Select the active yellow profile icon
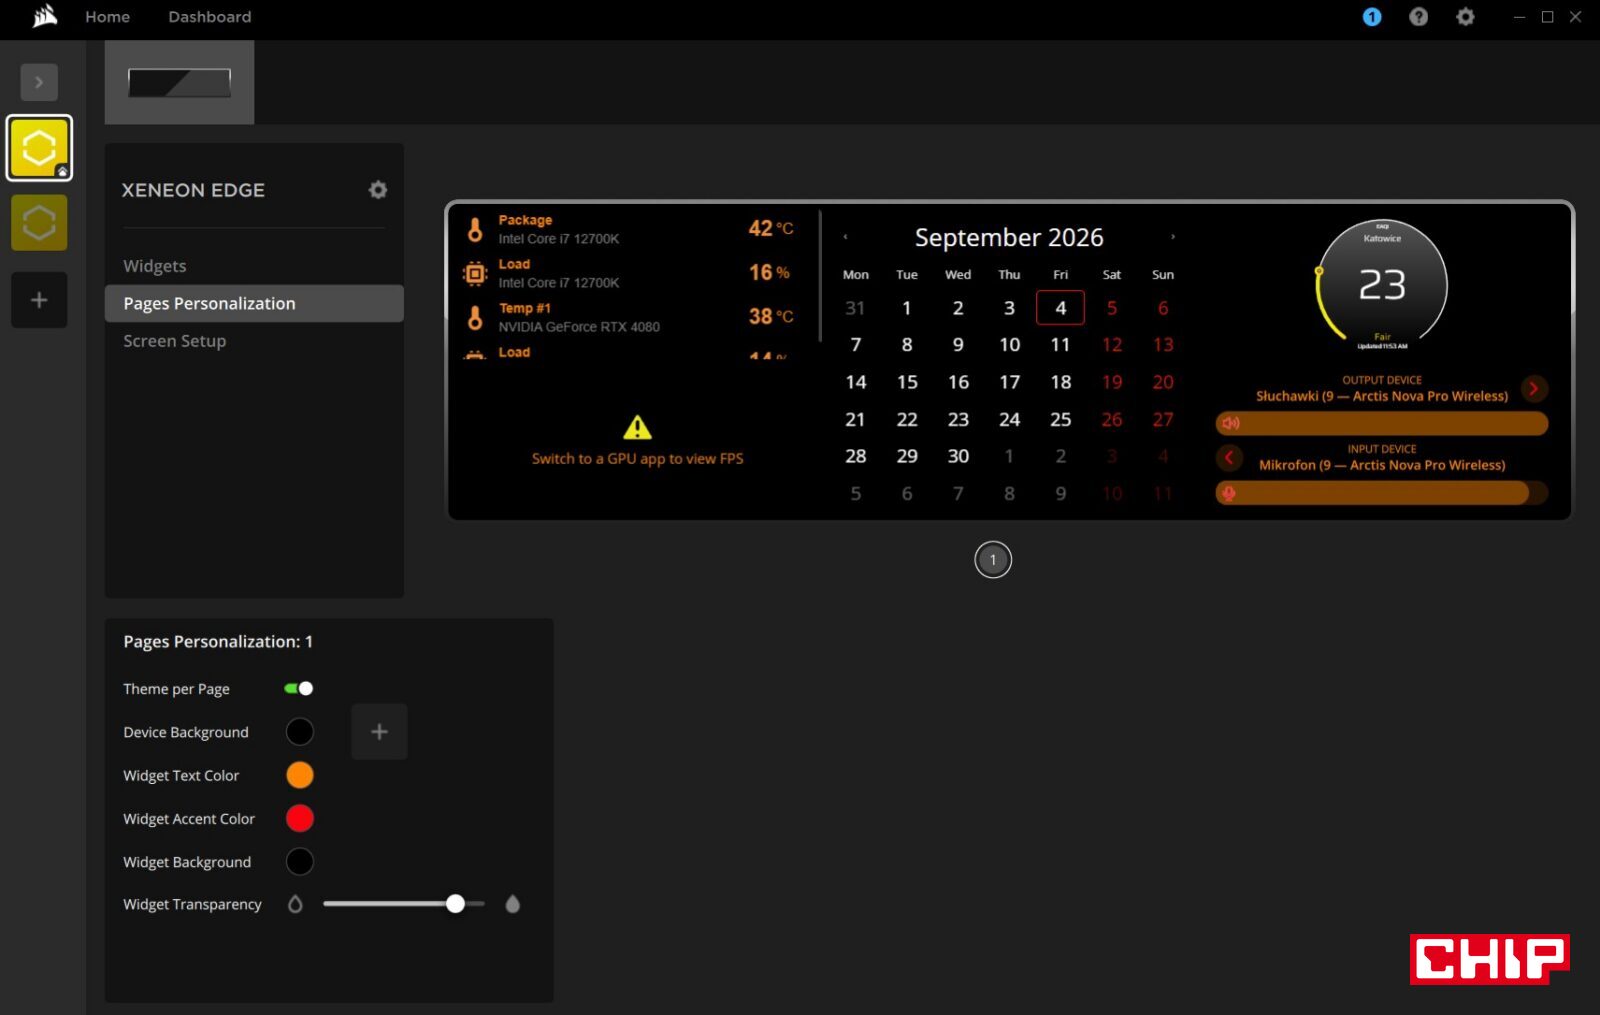1600x1015 pixels. pyautogui.click(x=39, y=148)
